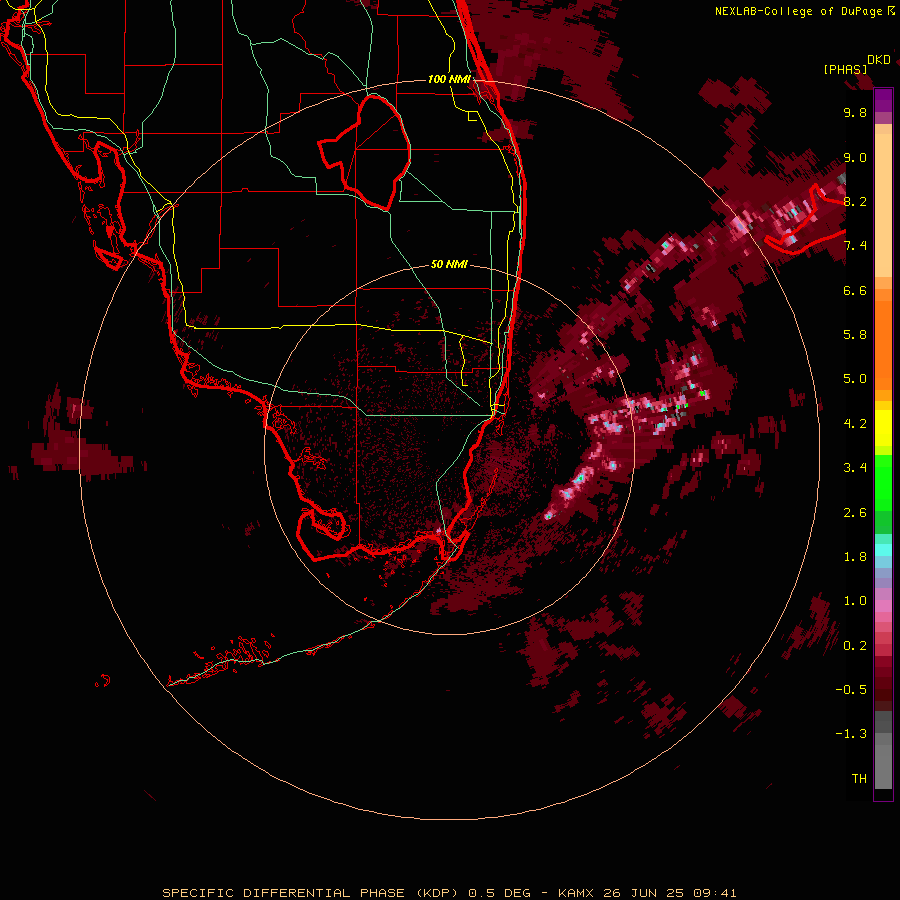The width and height of the screenshot is (900, 900).
Task: Click the 2.6 value on color scale
Action: [855, 513]
